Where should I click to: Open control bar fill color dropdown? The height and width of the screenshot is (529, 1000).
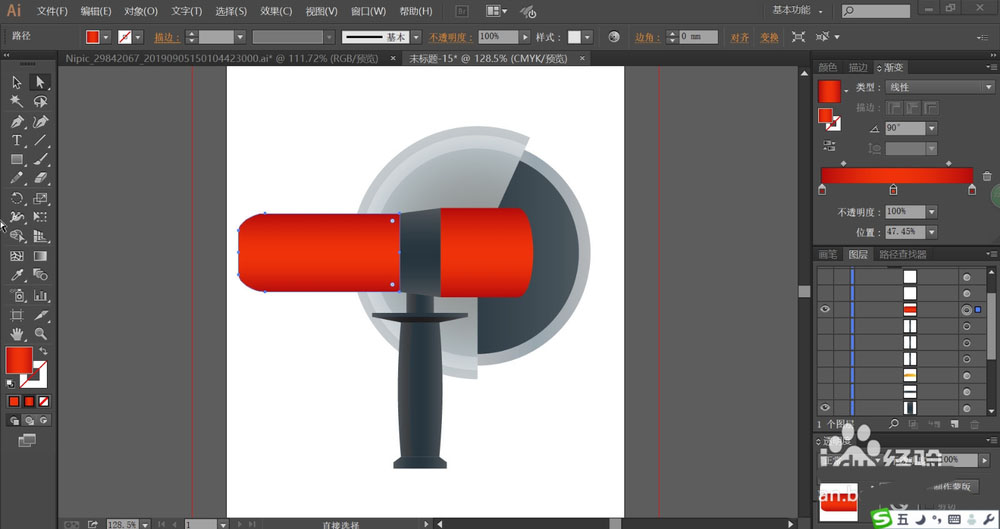106,37
